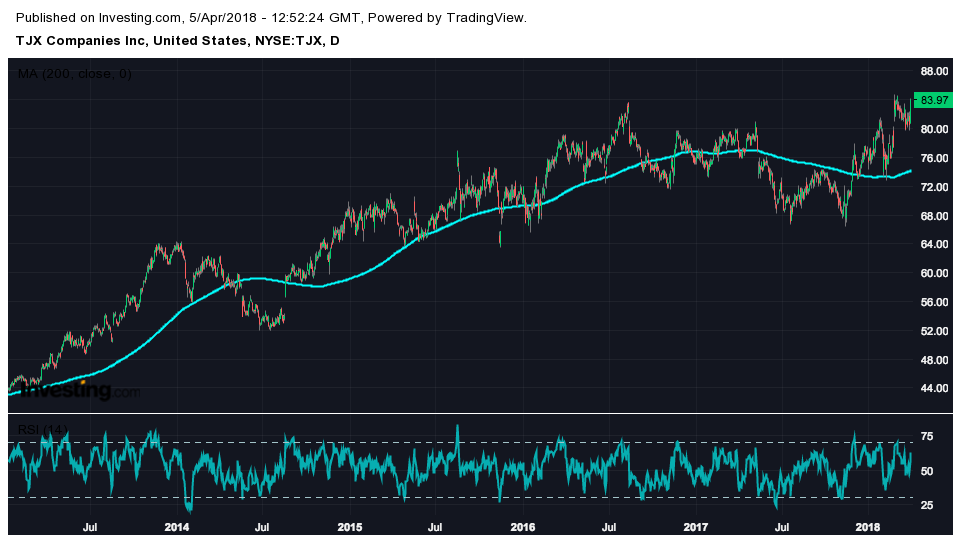Click the Jul label between 2014 and 2015
The height and width of the screenshot is (540, 960).
[x=263, y=527]
